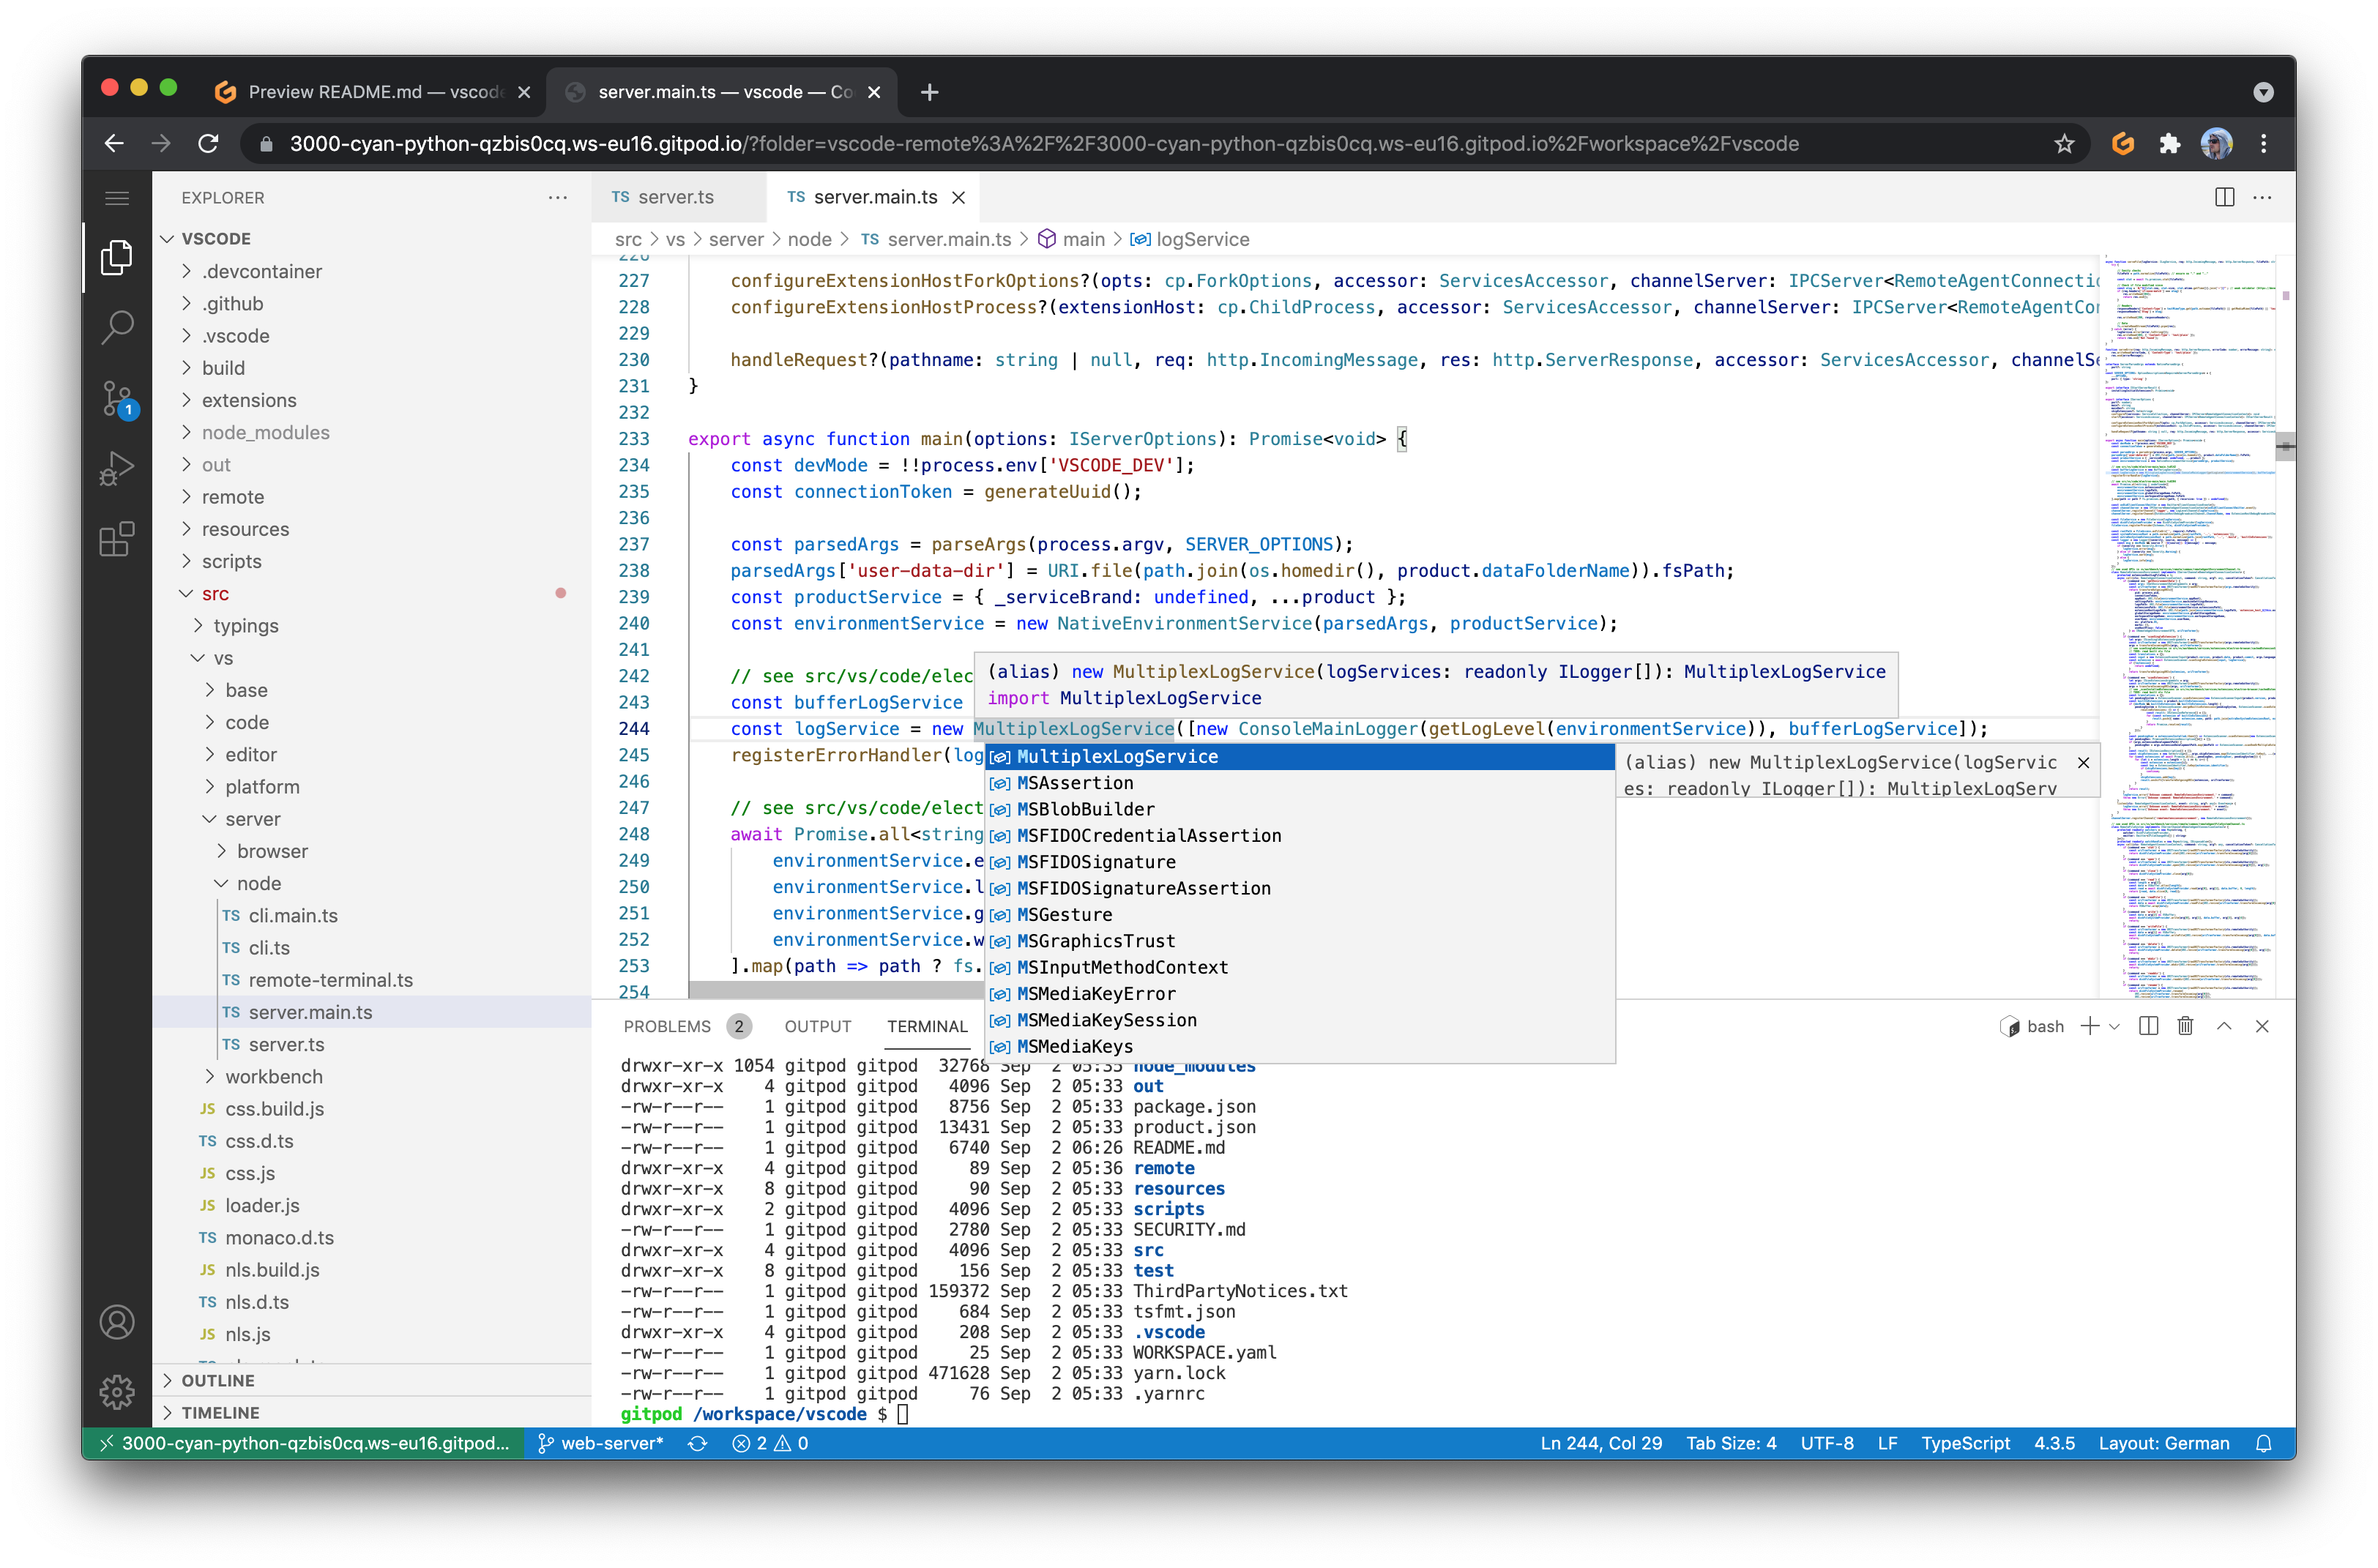The image size is (2378, 1568).
Task: Open the Source Control view
Action: point(117,398)
